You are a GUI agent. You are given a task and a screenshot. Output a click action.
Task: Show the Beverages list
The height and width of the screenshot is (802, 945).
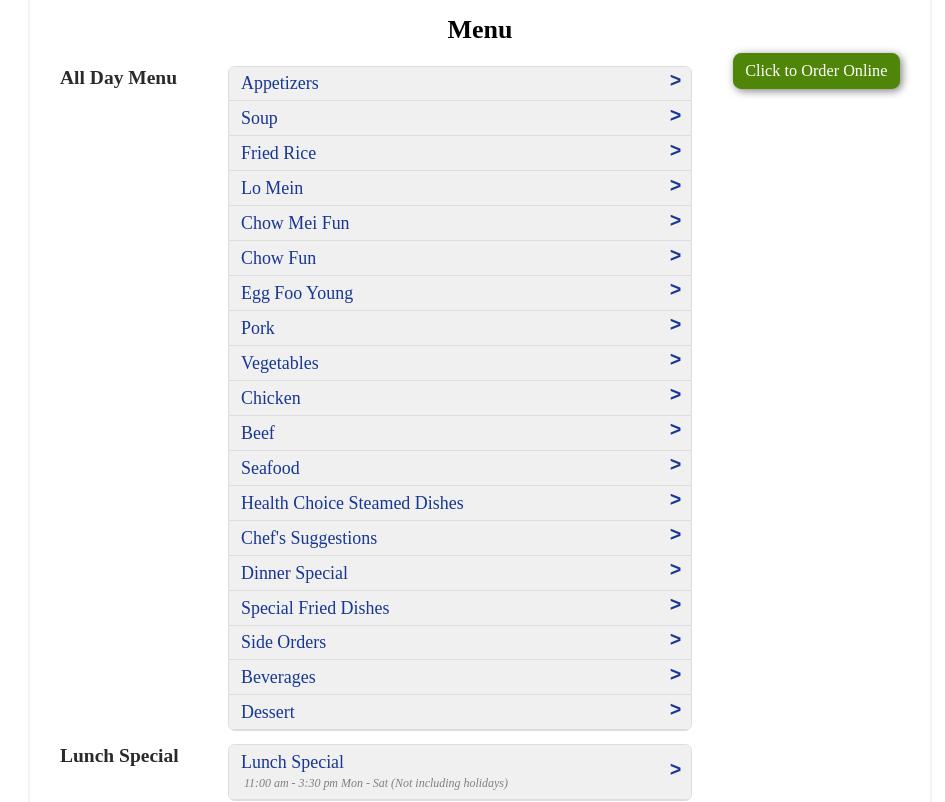tap(278, 677)
